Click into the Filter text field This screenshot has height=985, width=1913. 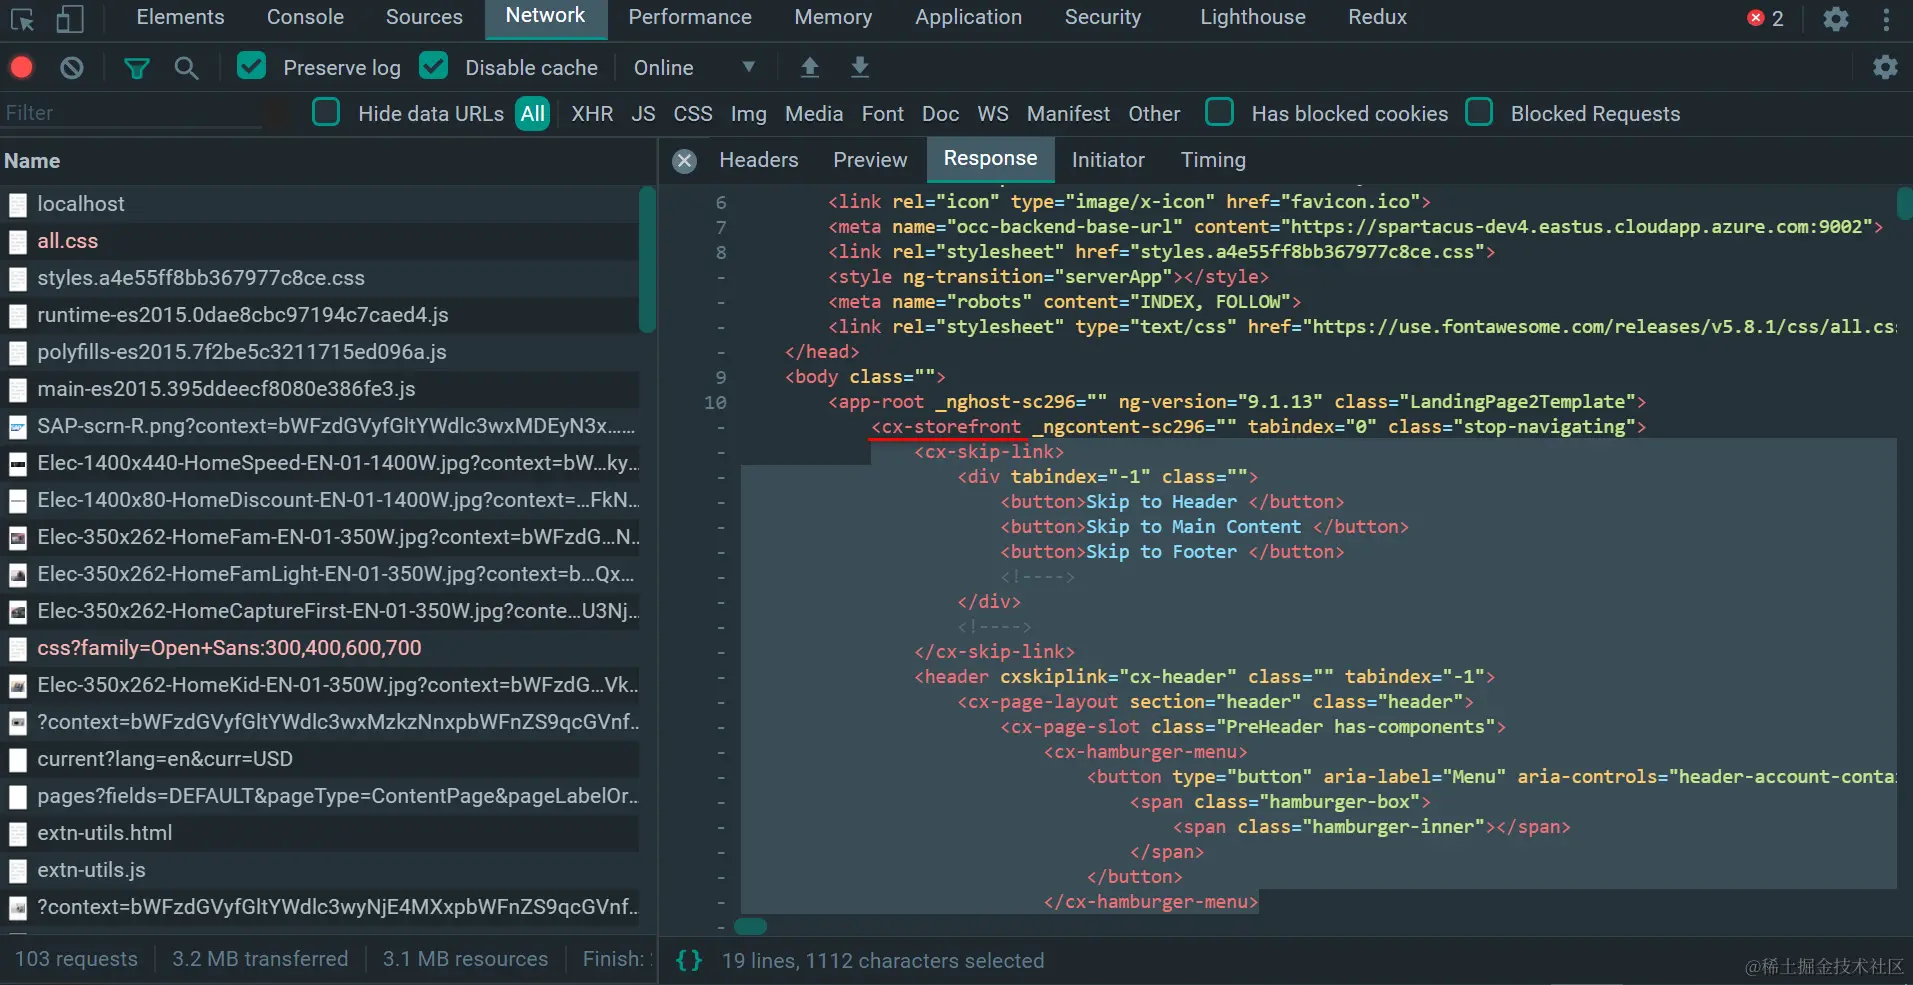[132, 113]
